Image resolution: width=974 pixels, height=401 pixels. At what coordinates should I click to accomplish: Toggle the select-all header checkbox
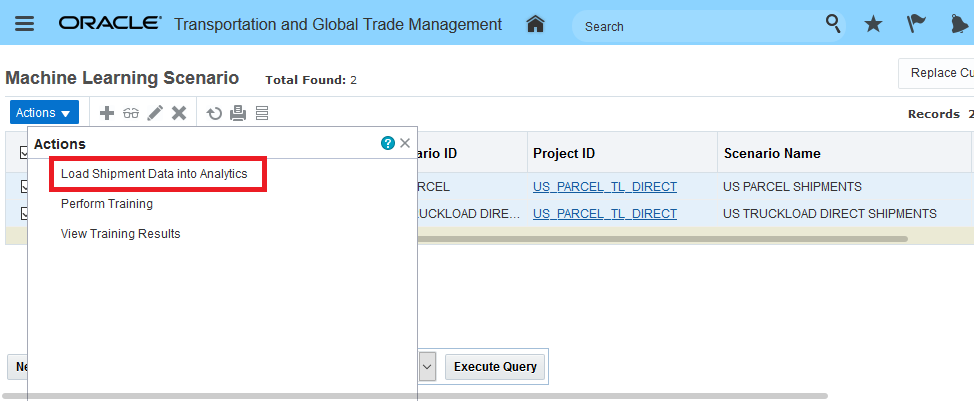(25, 153)
